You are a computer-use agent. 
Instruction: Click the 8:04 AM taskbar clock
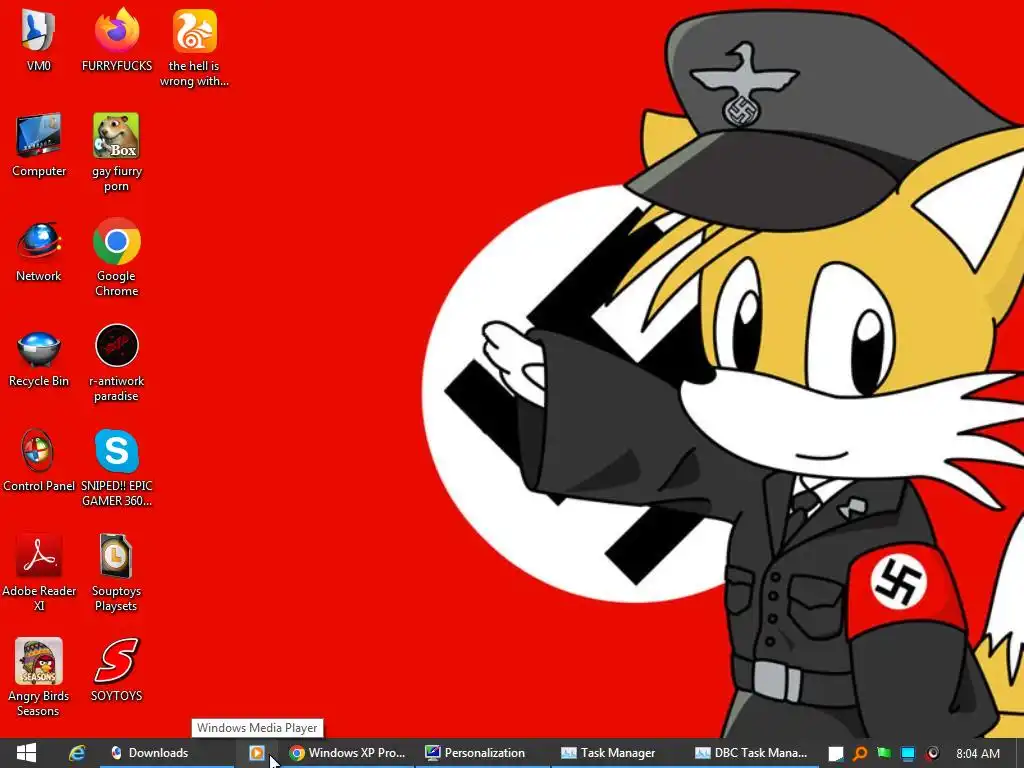click(978, 754)
